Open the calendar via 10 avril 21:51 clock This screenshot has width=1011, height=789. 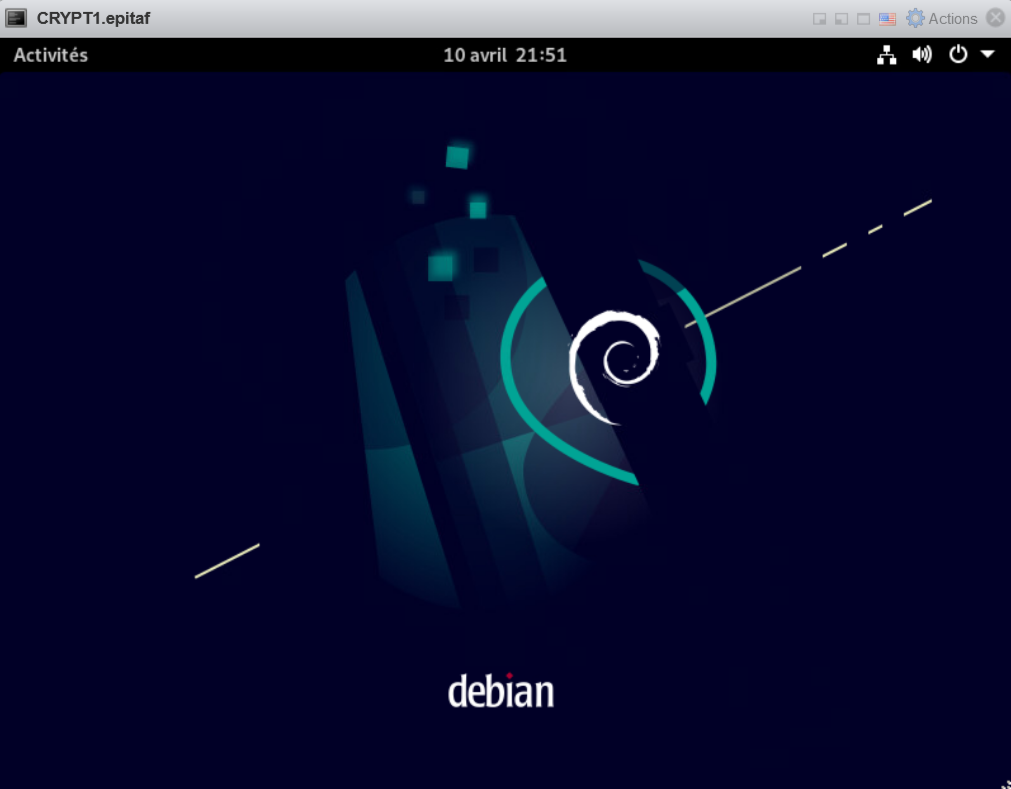505,55
